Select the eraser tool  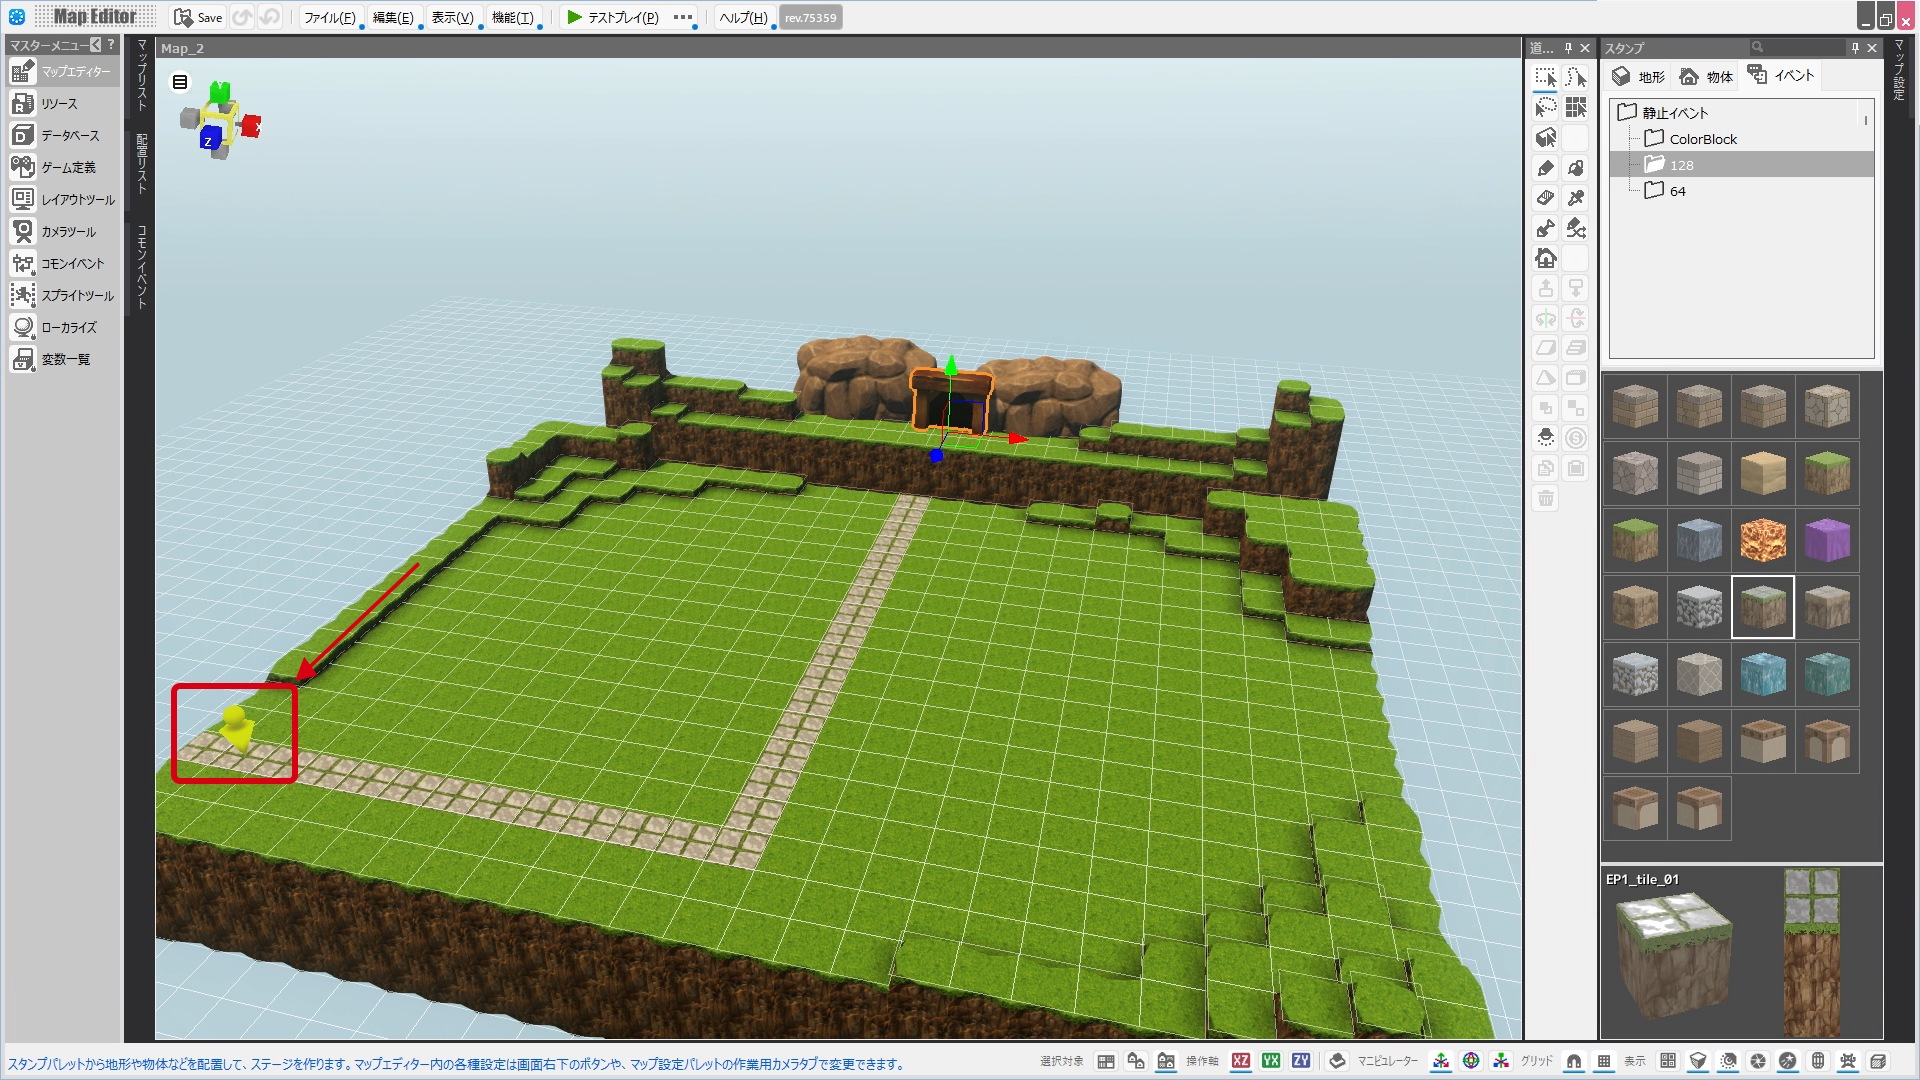pyautogui.click(x=1546, y=198)
